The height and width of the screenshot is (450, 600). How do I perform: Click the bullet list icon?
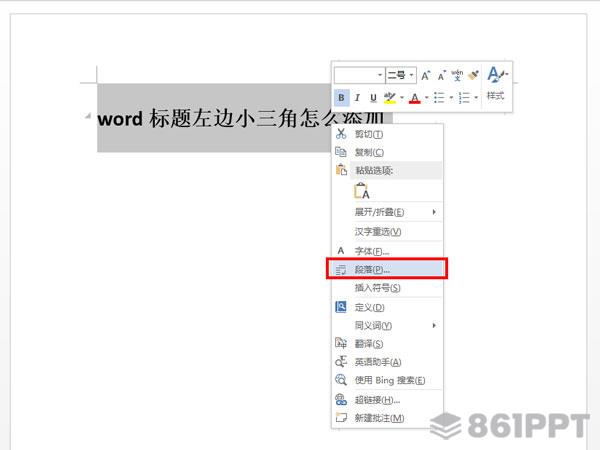440,97
